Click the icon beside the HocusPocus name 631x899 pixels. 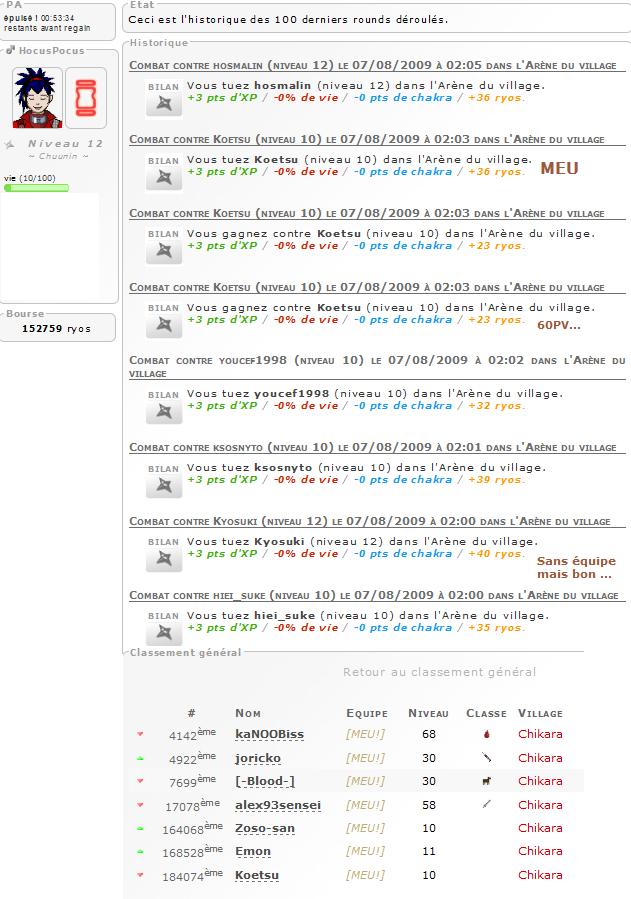click(x=10, y=50)
